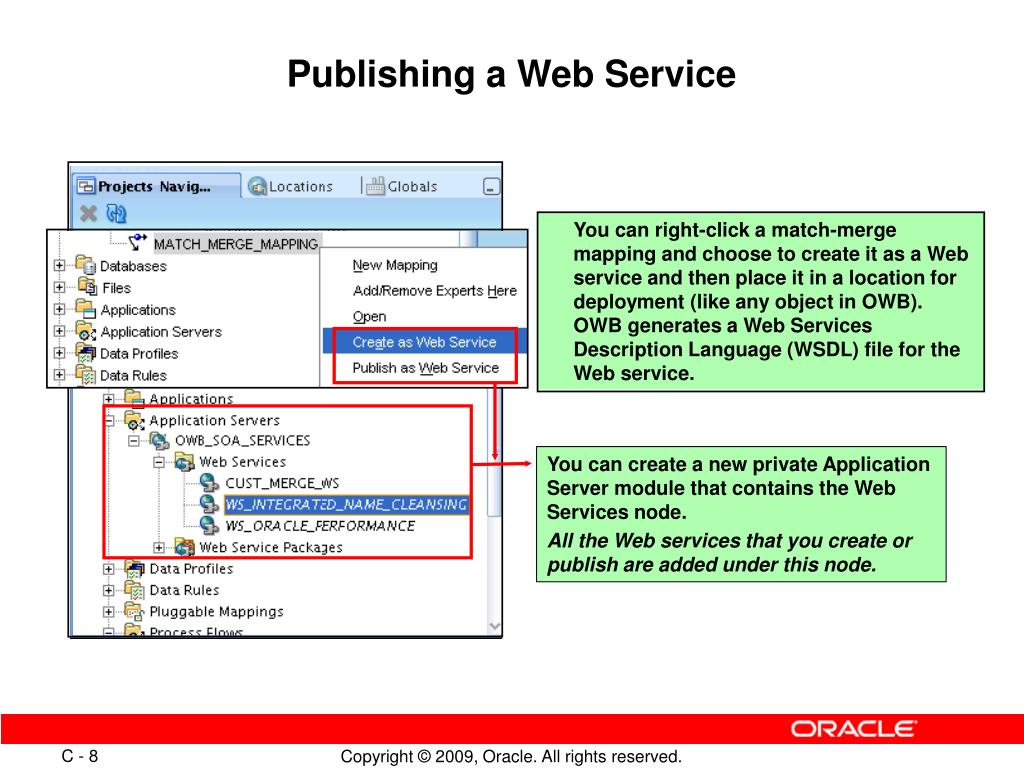
Task: Click the Projects Navigator tab icon
Action: click(86, 187)
